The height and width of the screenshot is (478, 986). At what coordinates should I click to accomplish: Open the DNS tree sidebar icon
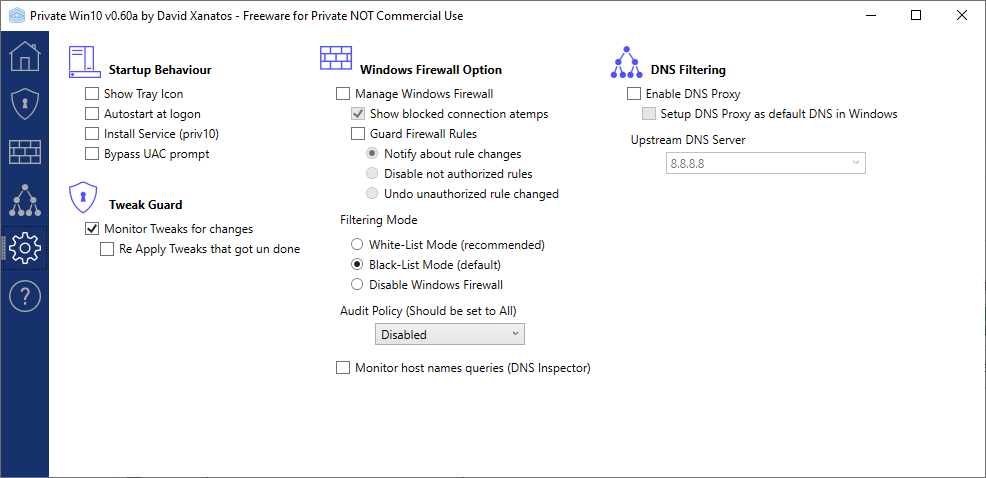(25, 200)
